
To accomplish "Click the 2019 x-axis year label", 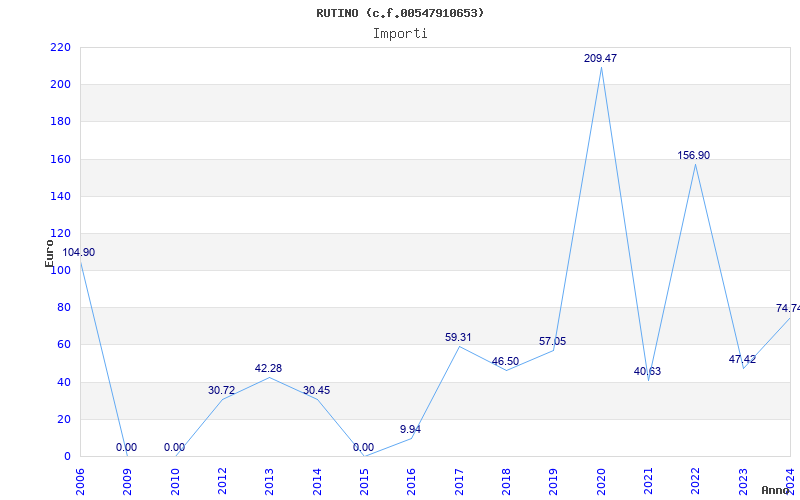I will click(x=554, y=482).
